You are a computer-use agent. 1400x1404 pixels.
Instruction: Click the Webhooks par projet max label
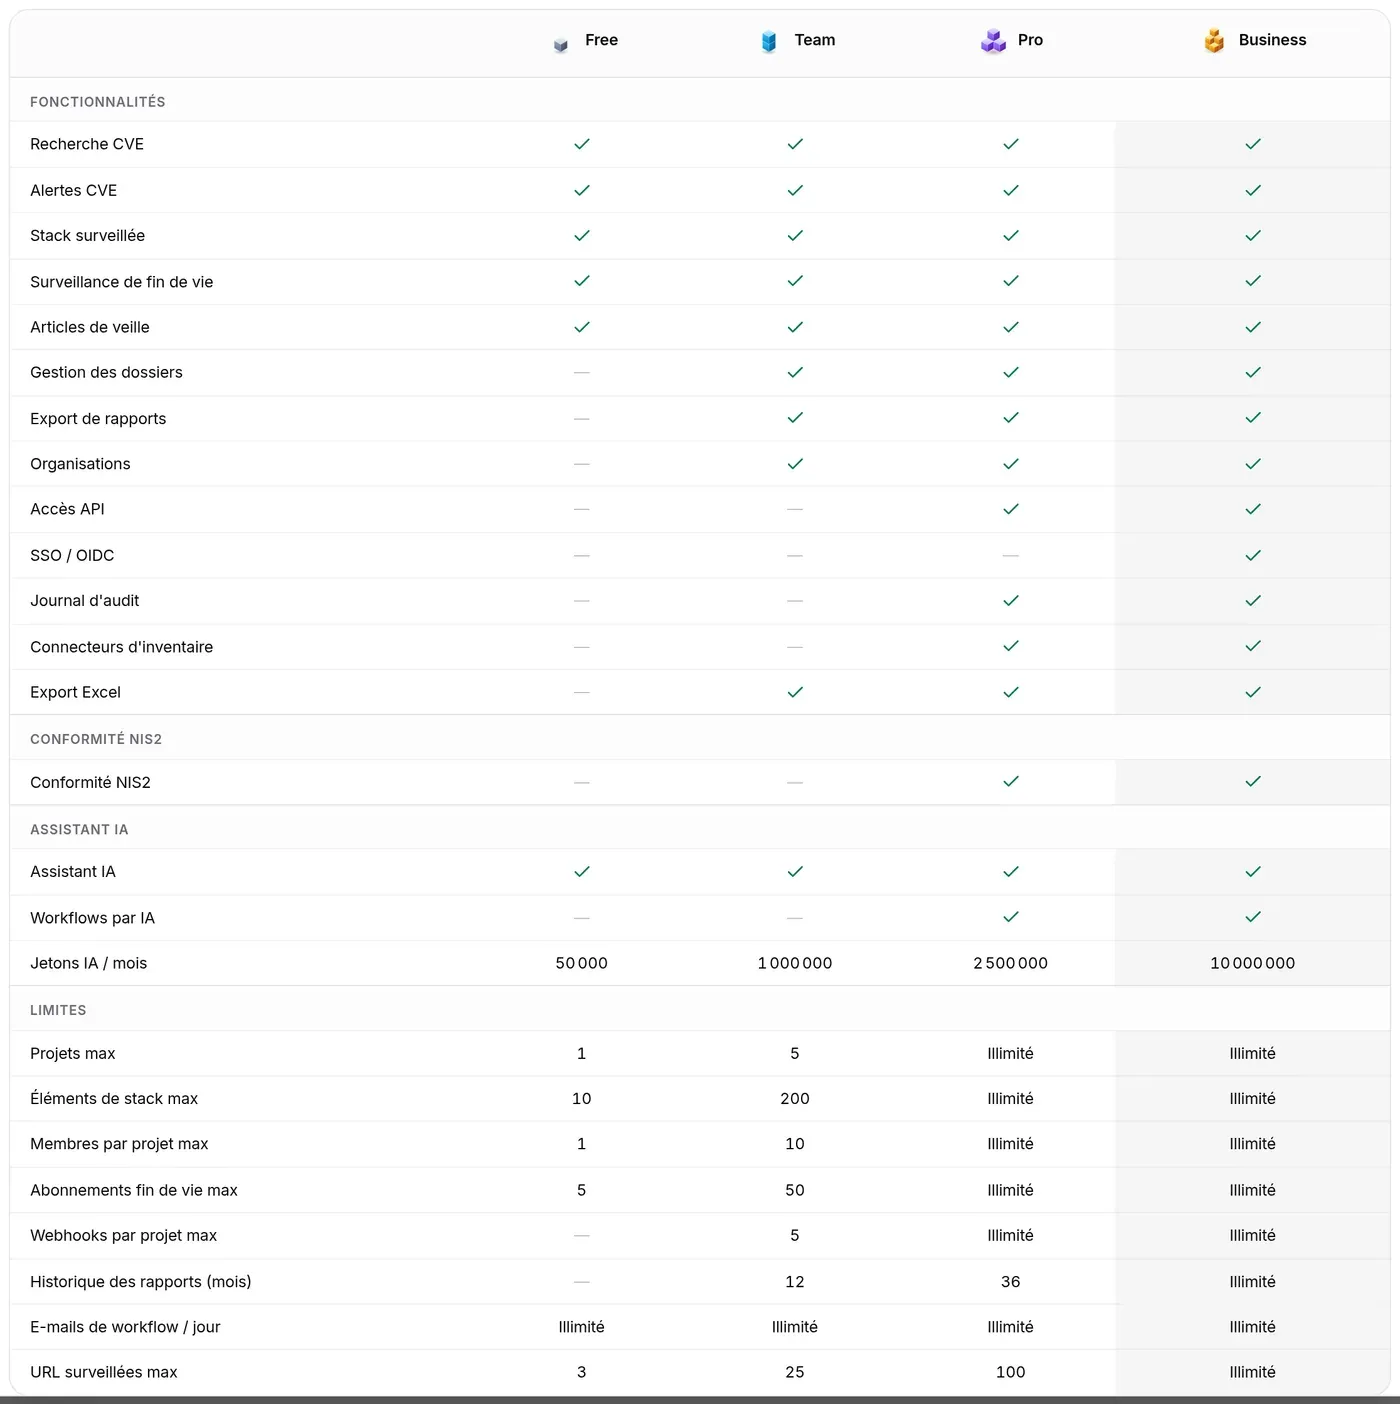point(123,1236)
